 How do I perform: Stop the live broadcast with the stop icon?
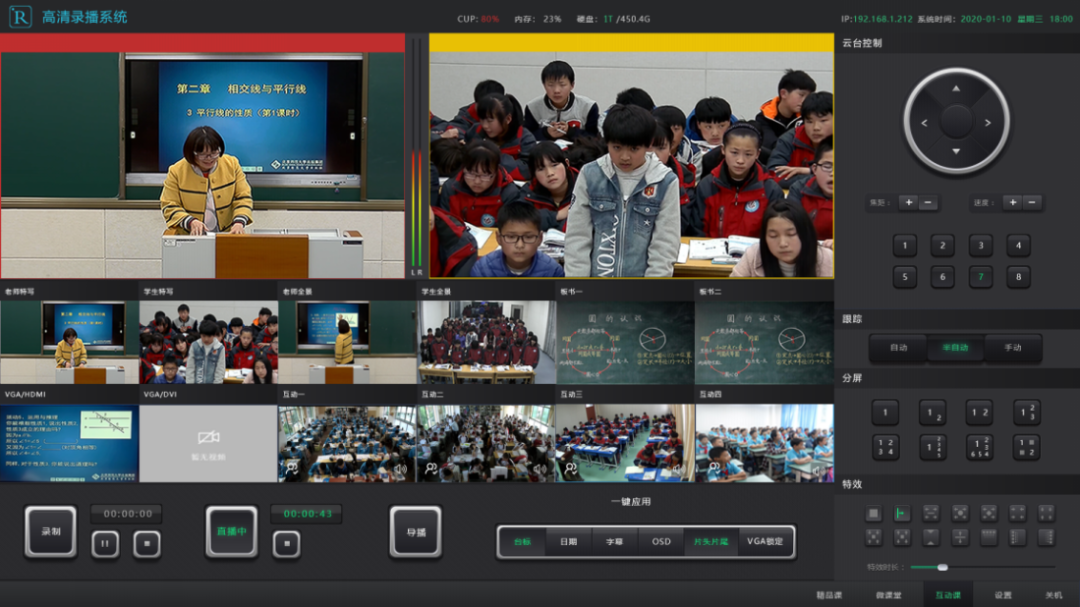[286, 544]
